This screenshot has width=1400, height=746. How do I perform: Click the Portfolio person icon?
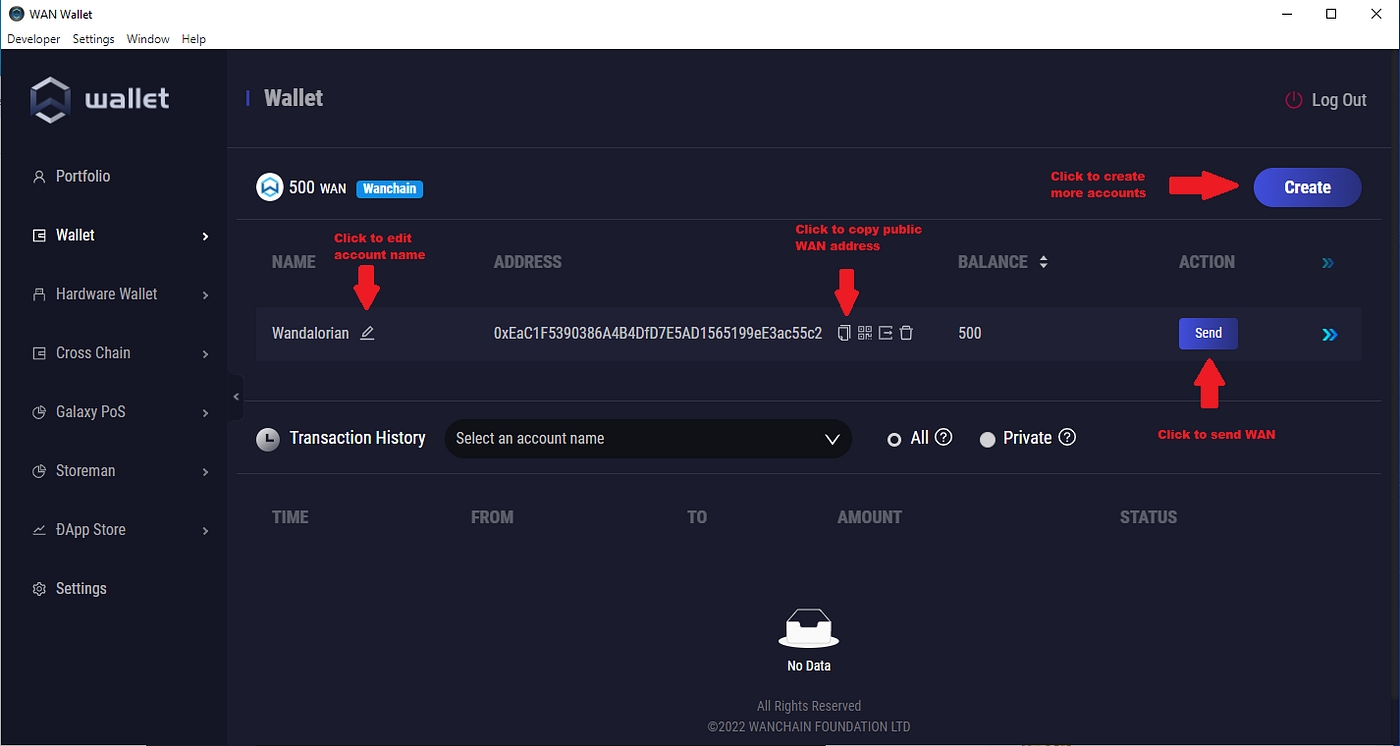39,177
